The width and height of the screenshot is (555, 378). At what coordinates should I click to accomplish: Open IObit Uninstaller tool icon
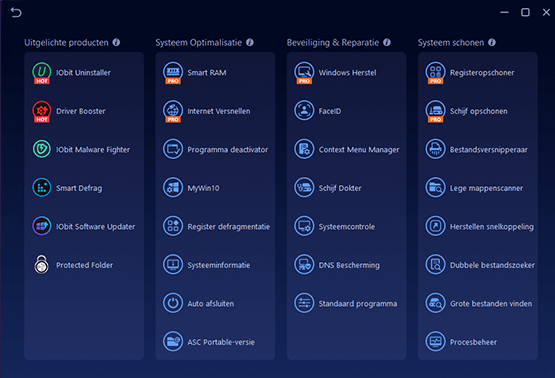(x=42, y=72)
